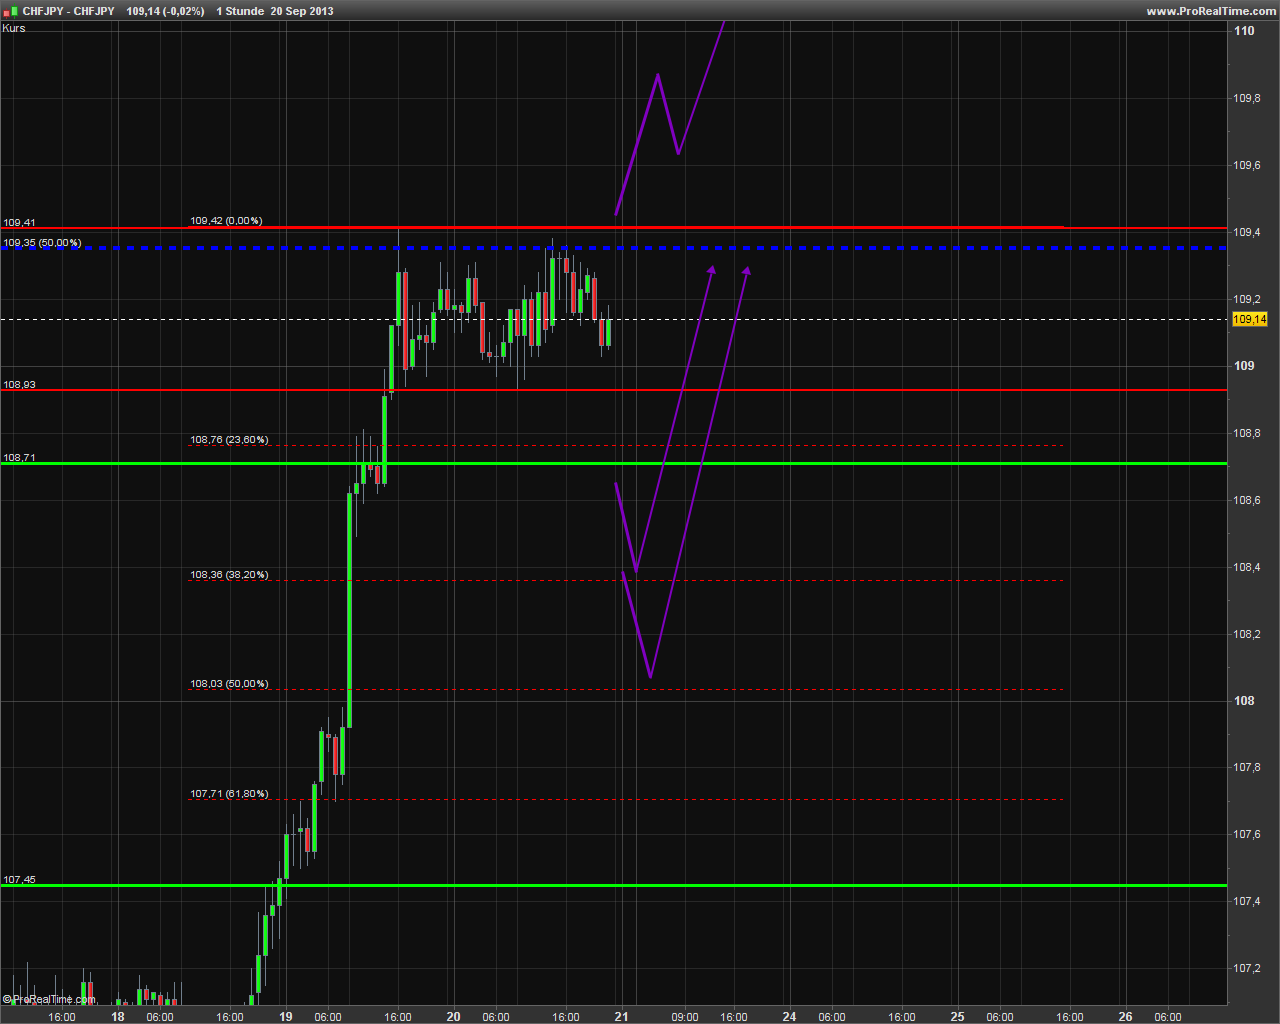Click the Kurs panel label
Image resolution: width=1280 pixels, height=1024 pixels.
tap(14, 28)
